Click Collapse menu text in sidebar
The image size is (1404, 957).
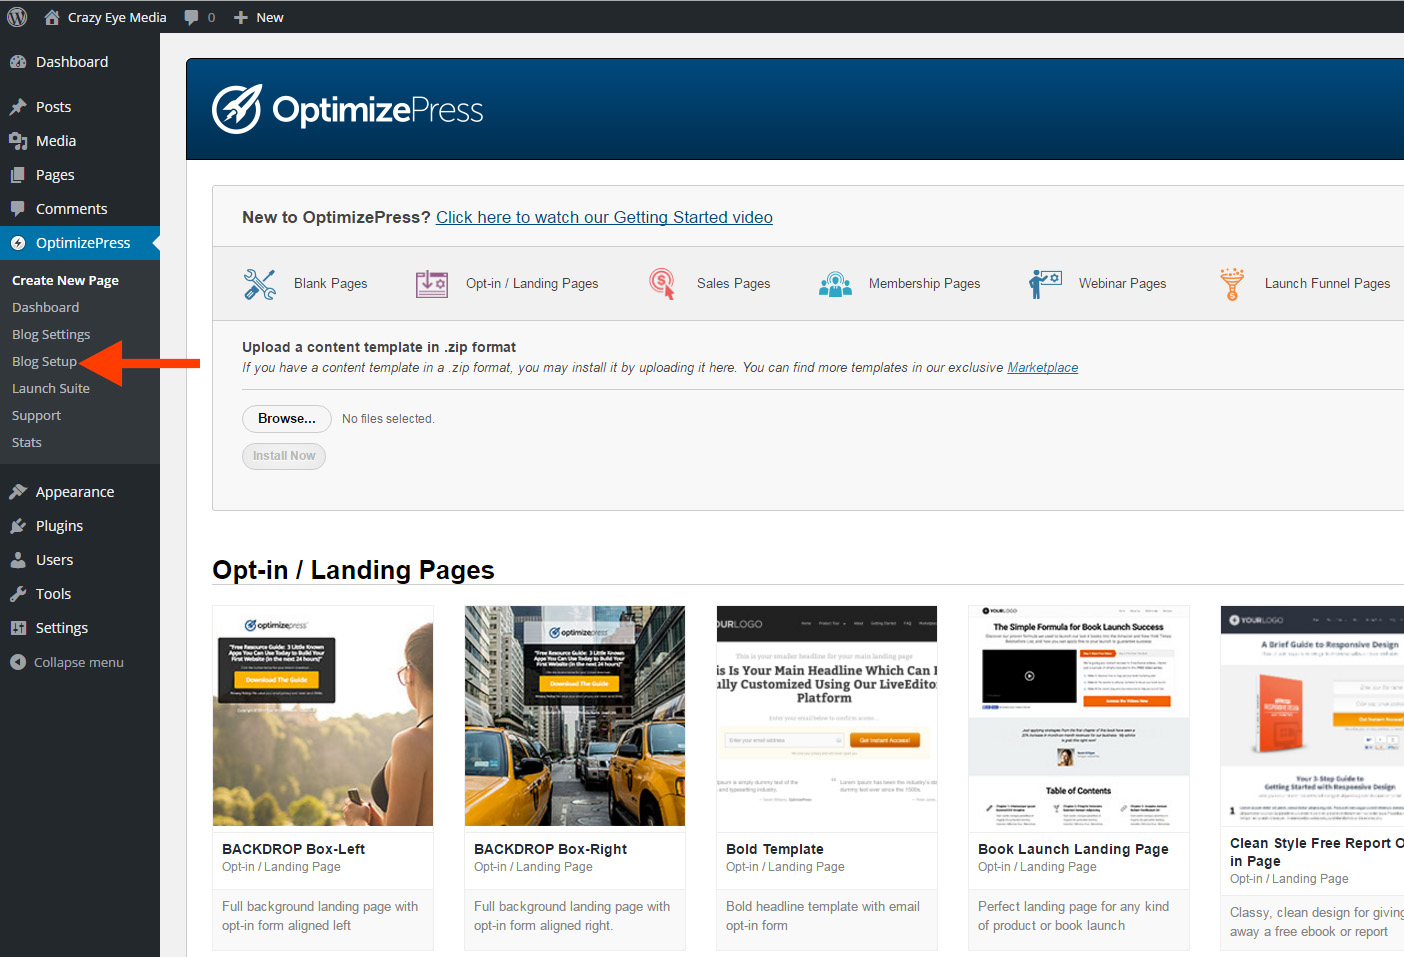[79, 662]
